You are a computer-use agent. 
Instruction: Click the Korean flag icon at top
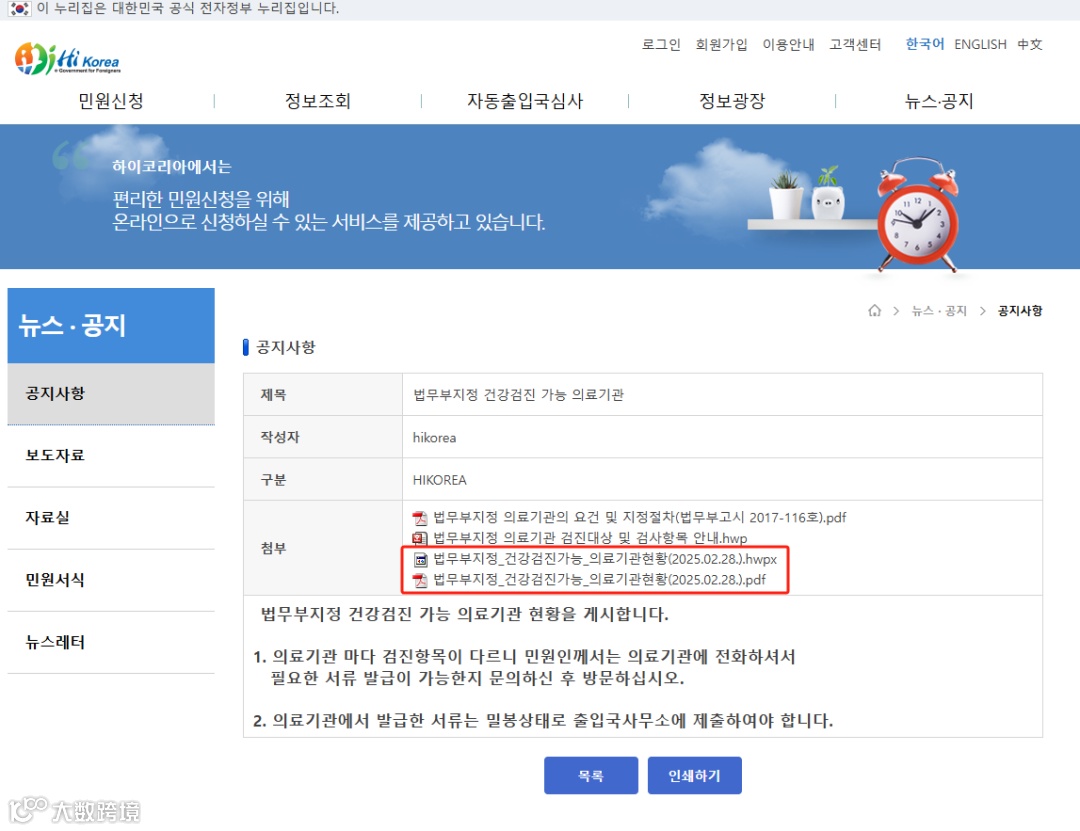[x=19, y=9]
